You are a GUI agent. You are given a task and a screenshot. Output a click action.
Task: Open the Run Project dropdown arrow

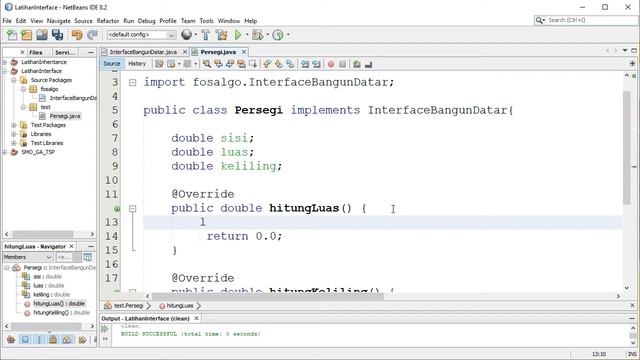(247, 35)
